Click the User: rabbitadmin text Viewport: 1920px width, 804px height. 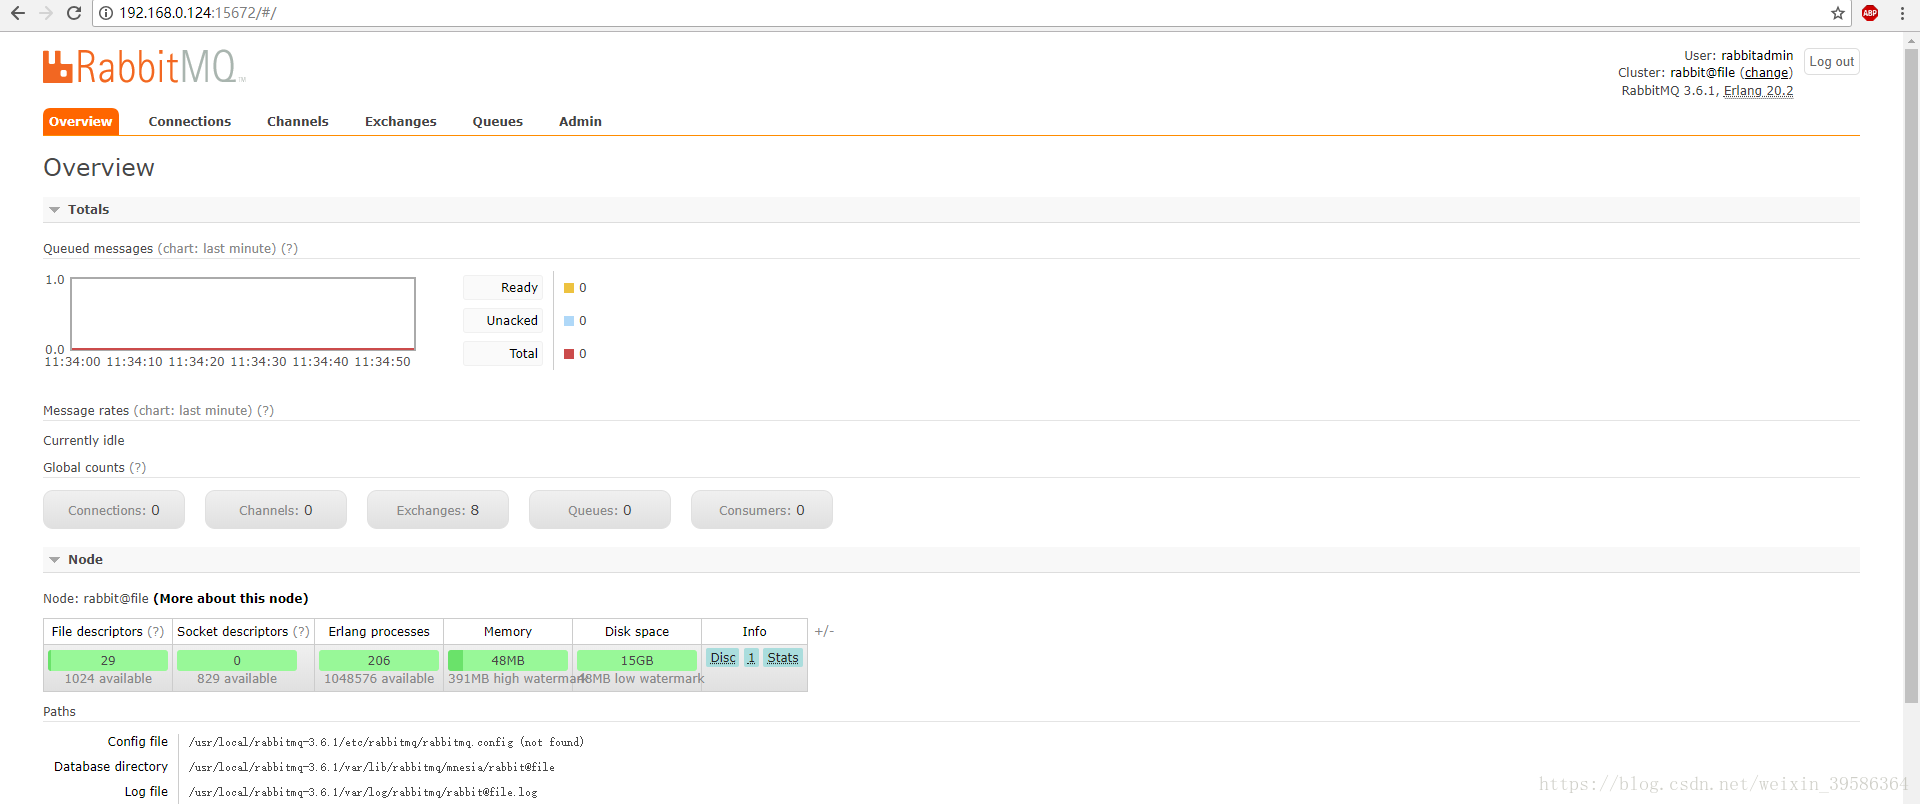click(1739, 56)
